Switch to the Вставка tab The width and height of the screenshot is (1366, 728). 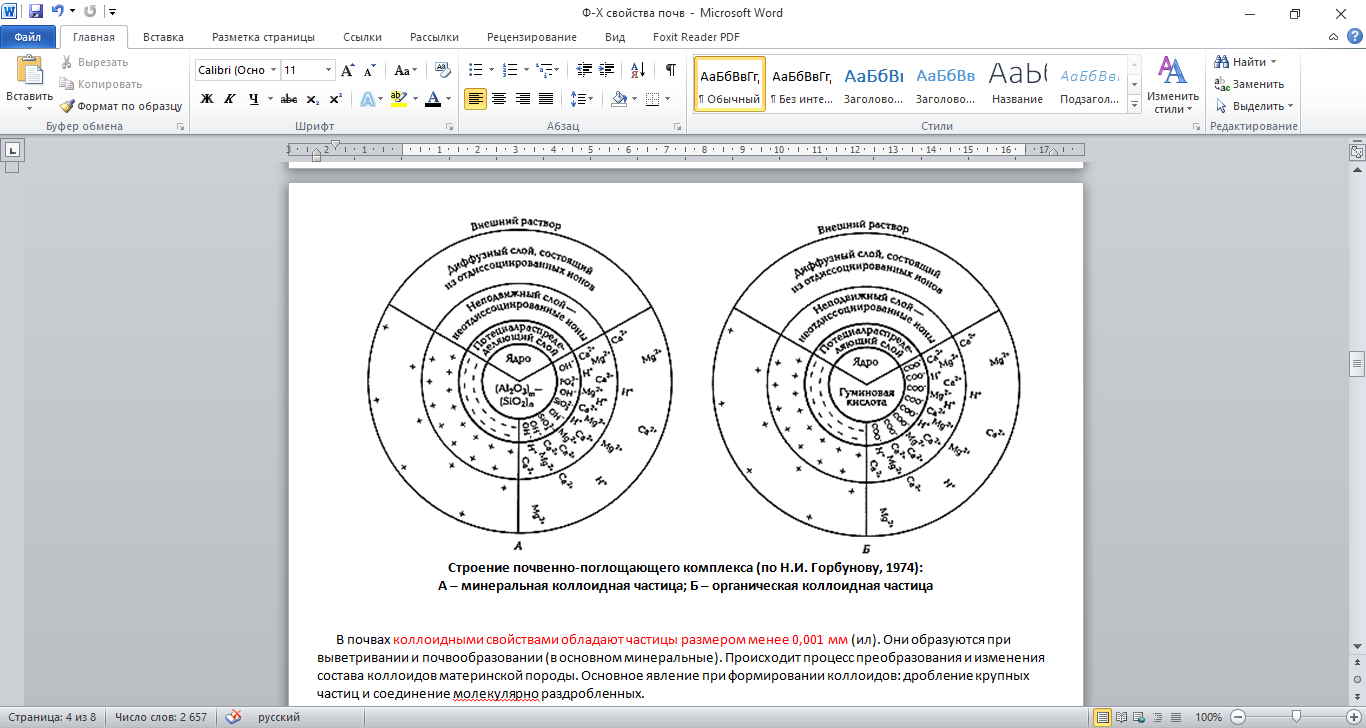163,37
